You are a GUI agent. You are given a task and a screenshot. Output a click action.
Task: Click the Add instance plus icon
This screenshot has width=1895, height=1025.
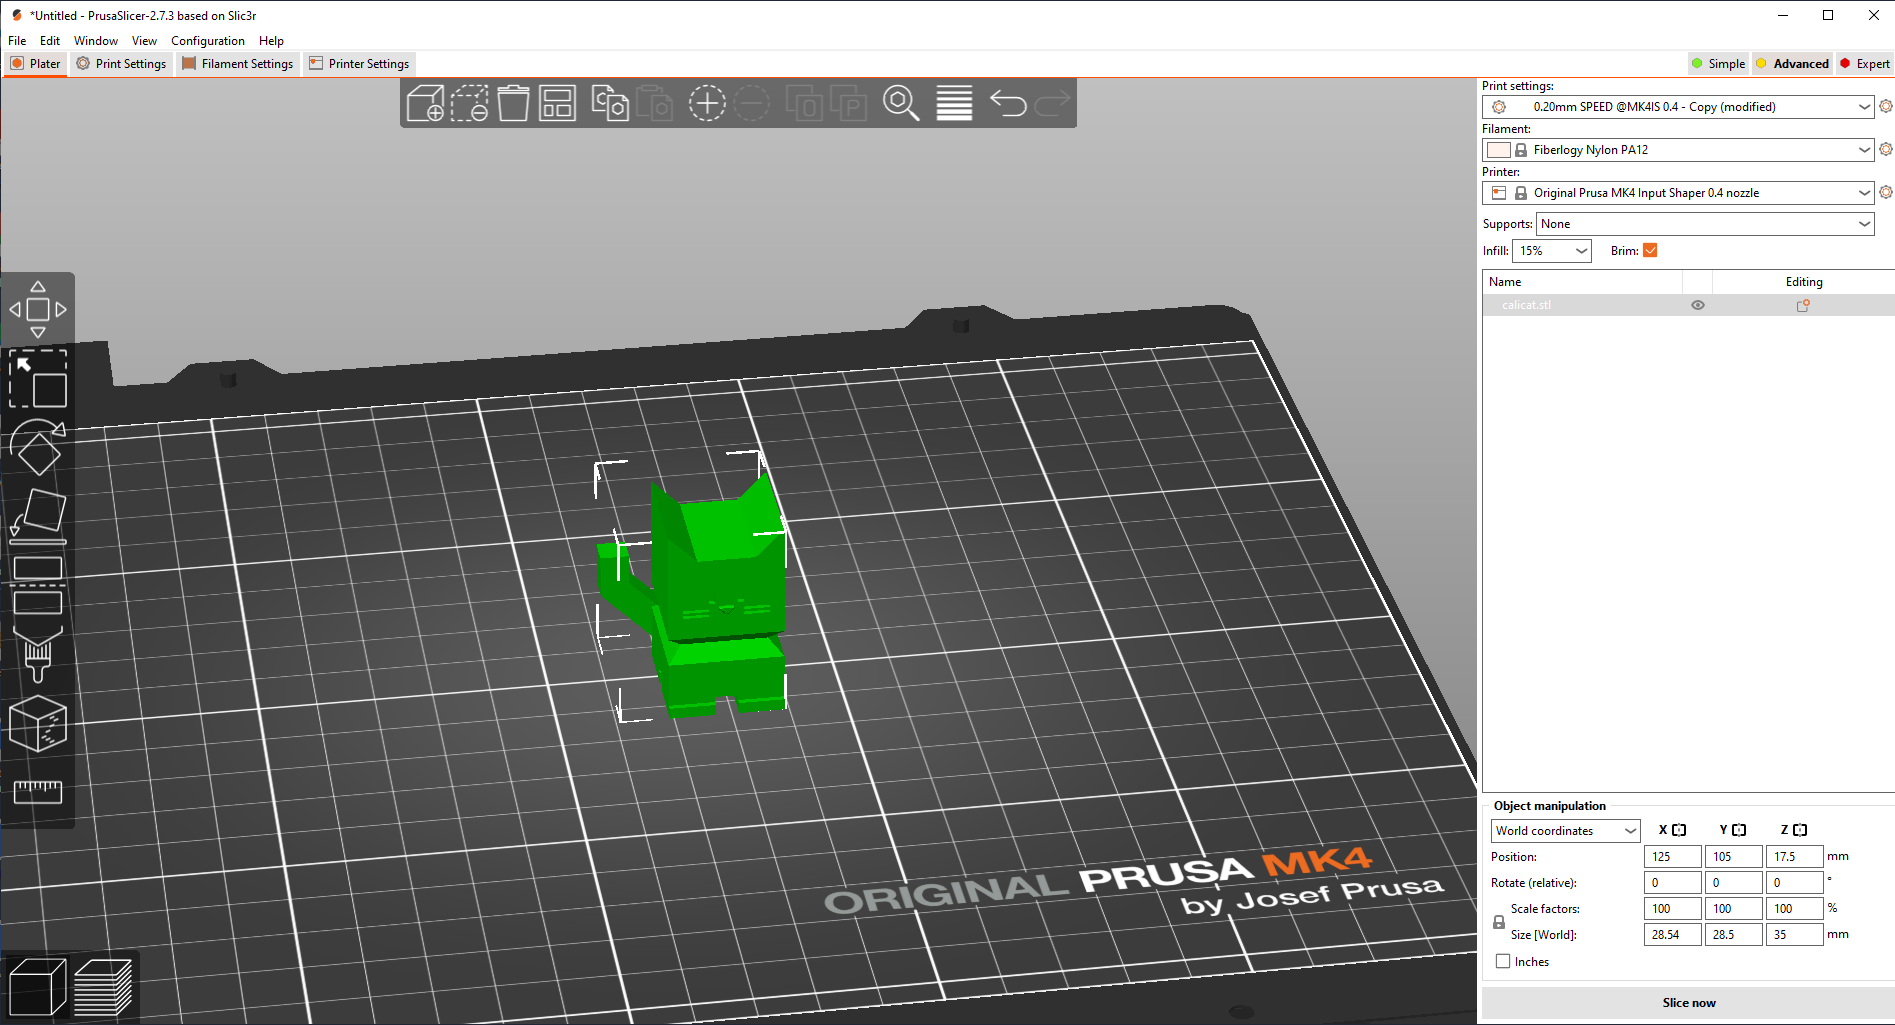coord(707,103)
